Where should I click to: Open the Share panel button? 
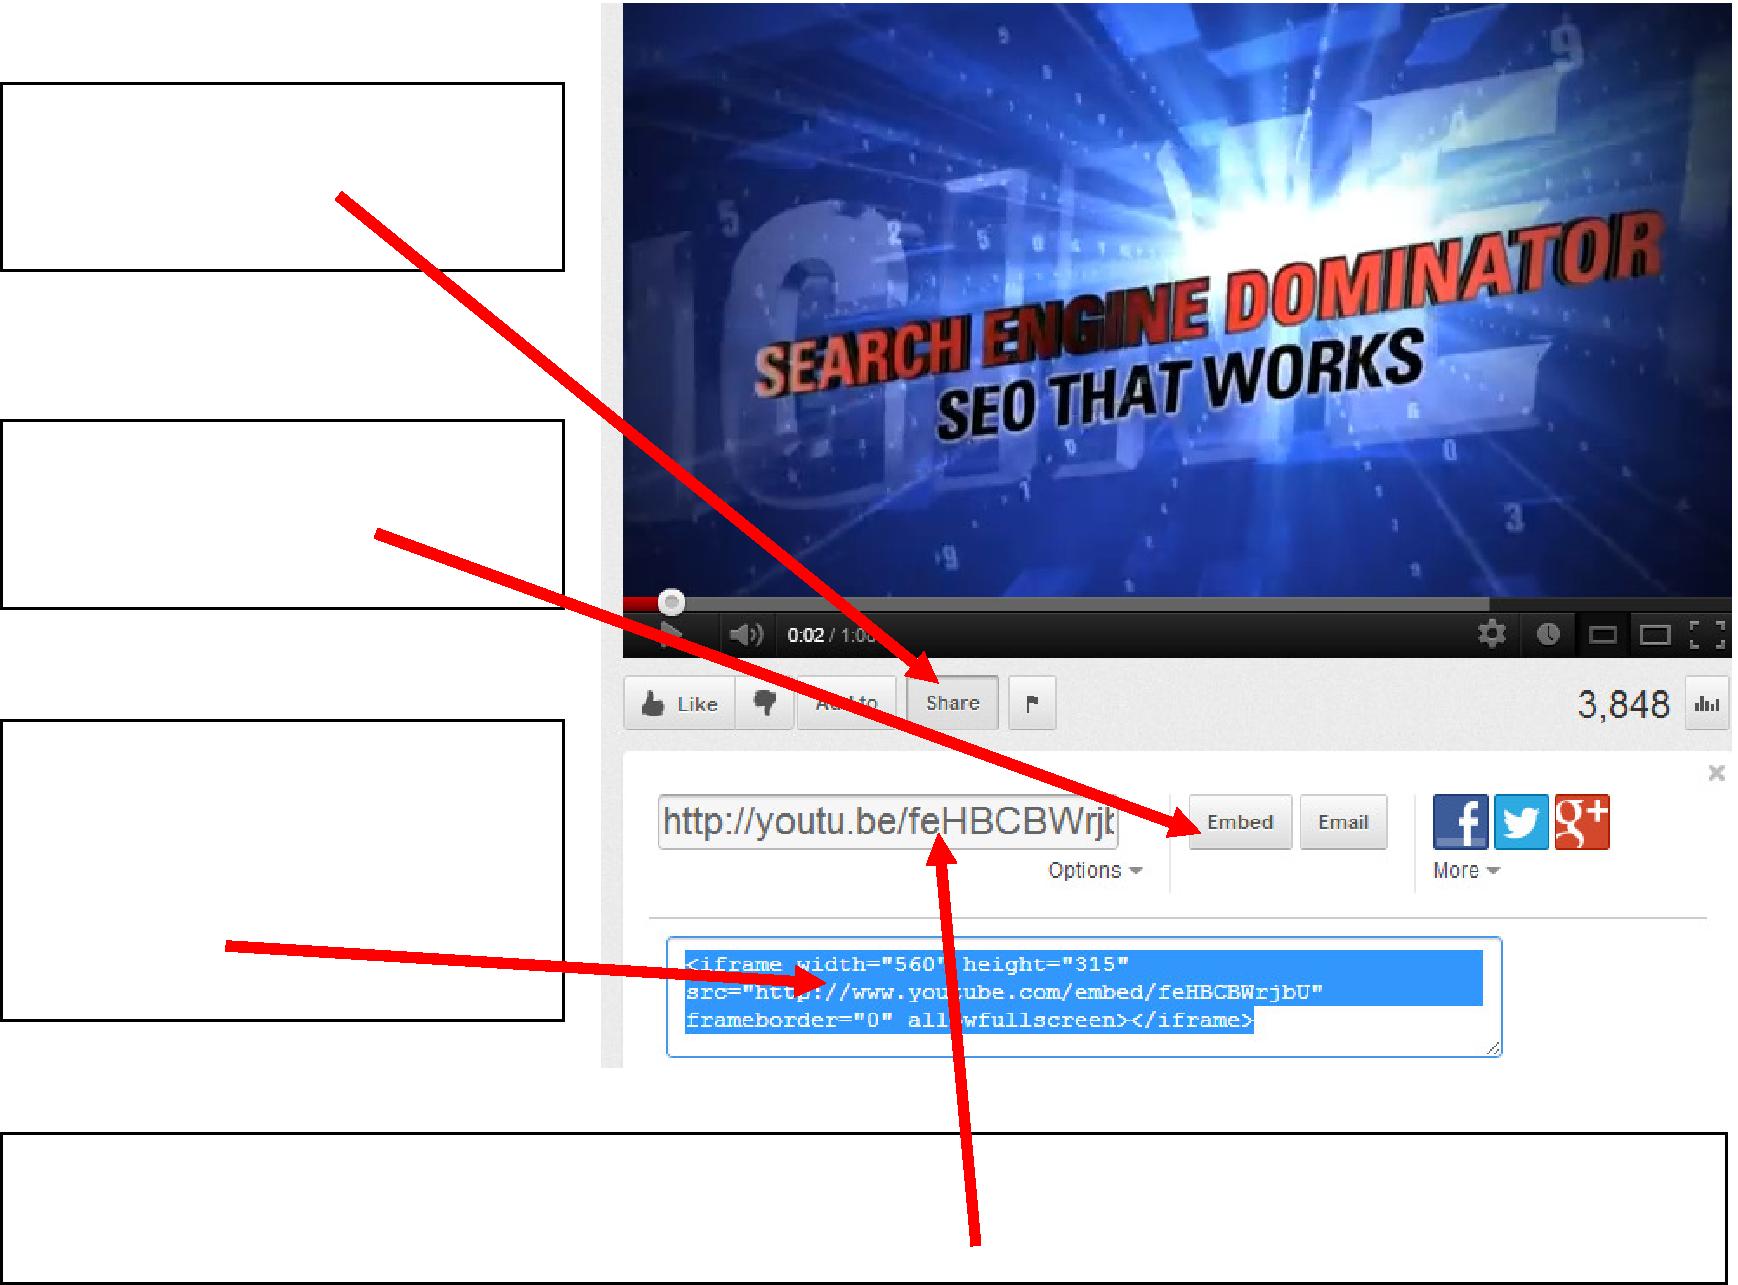click(952, 703)
